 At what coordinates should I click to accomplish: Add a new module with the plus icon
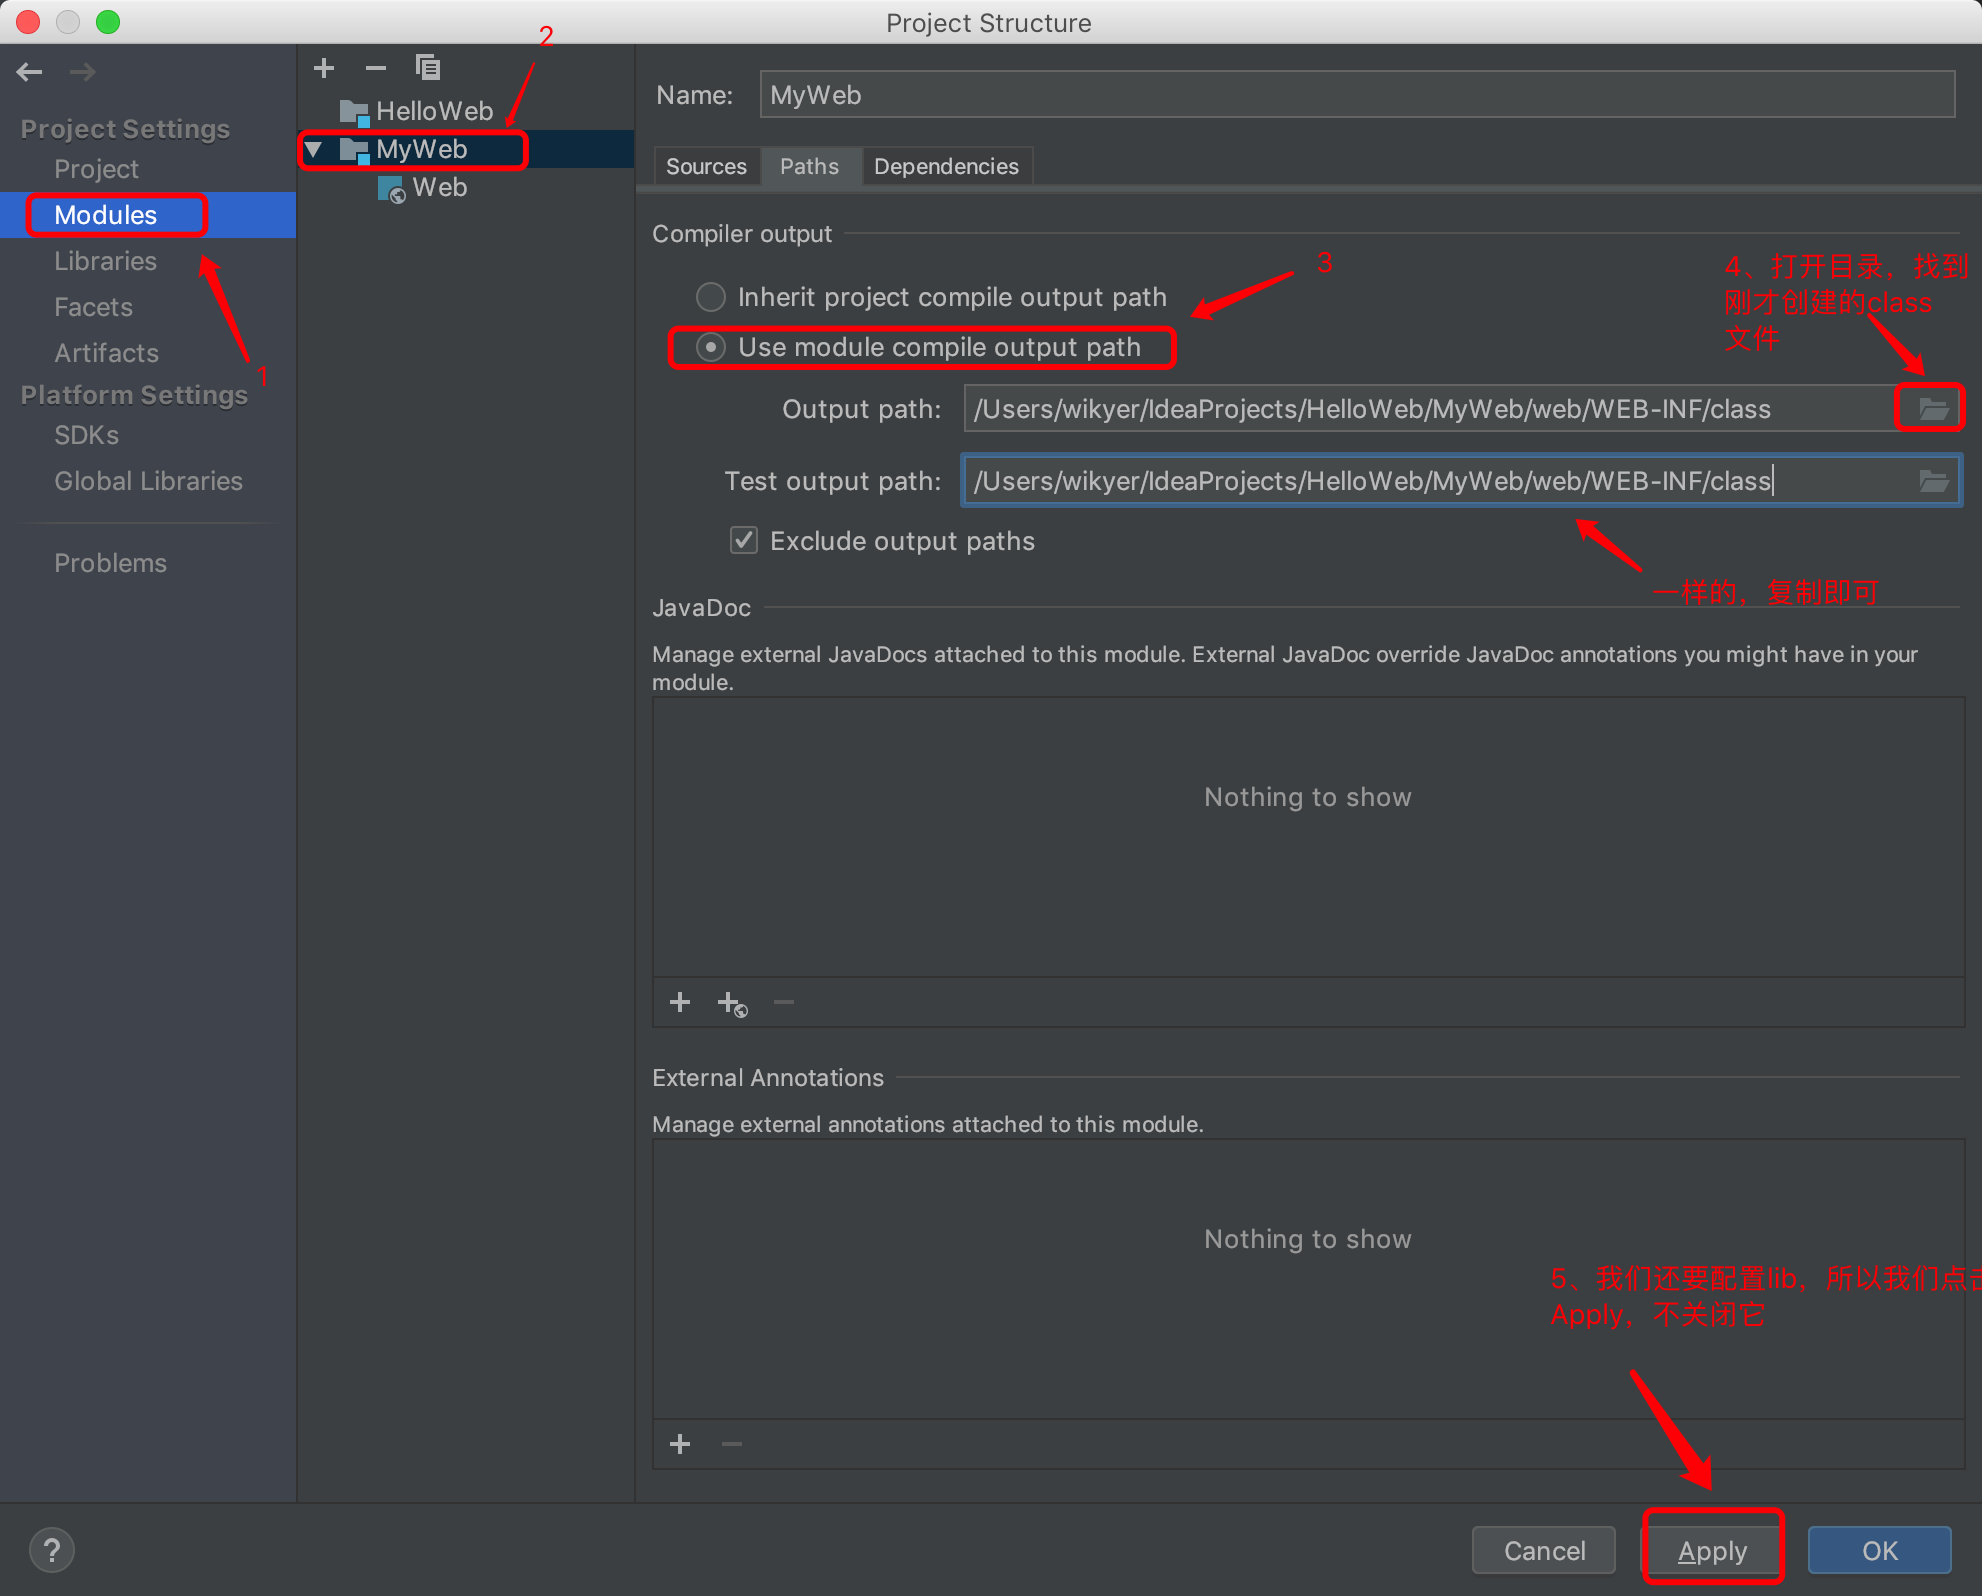click(323, 67)
